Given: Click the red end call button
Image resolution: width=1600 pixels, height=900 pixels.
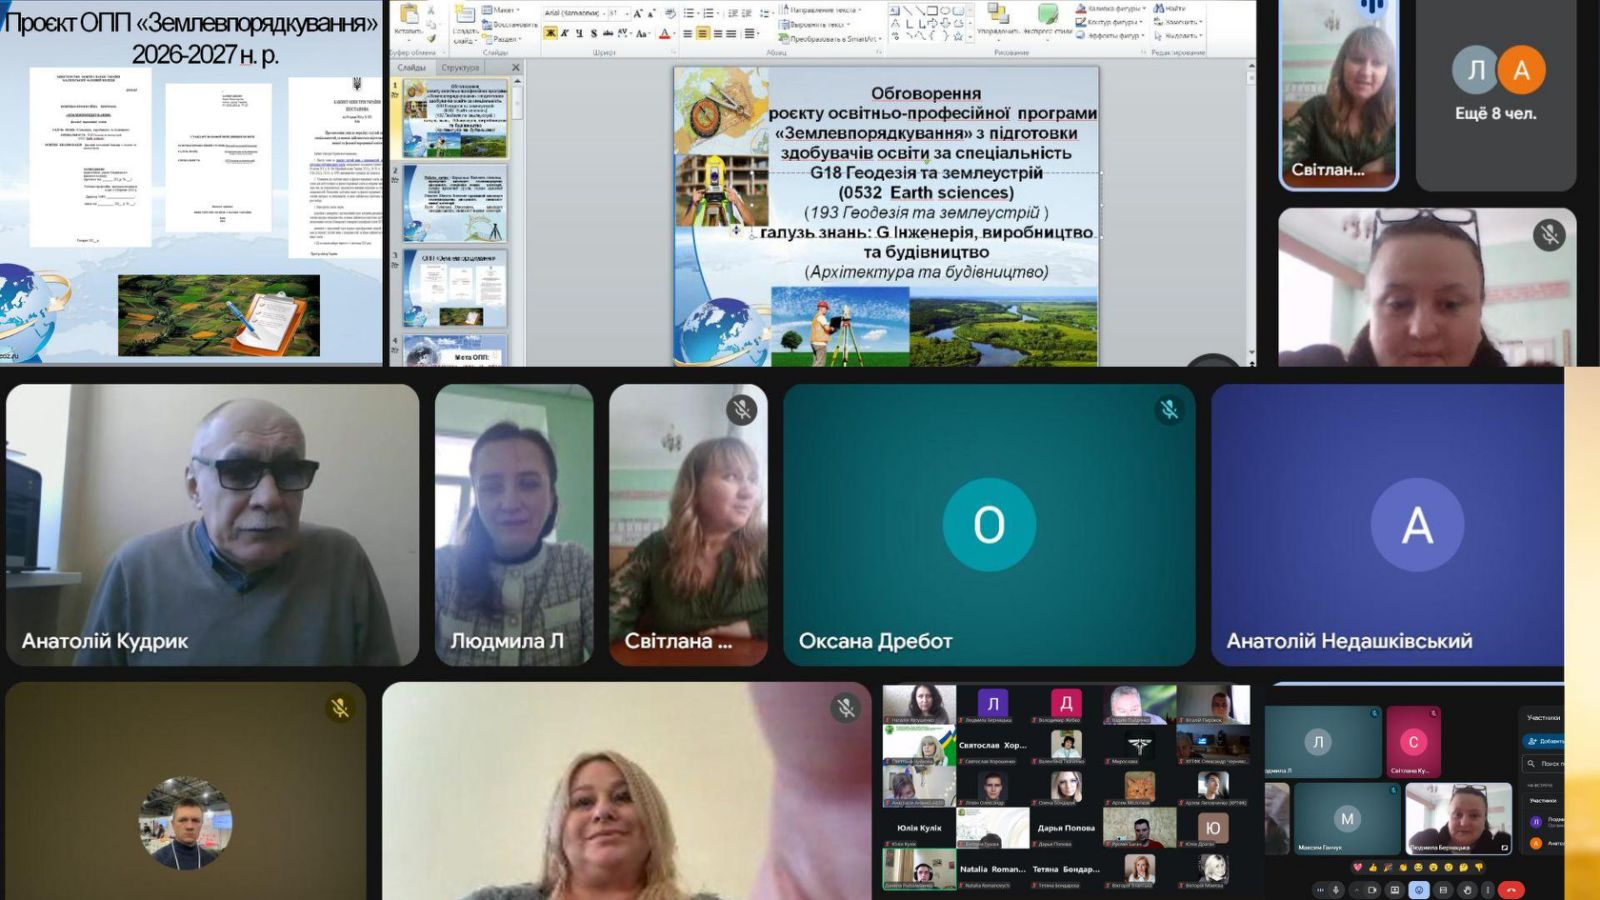Looking at the screenshot, I should click(x=1511, y=889).
